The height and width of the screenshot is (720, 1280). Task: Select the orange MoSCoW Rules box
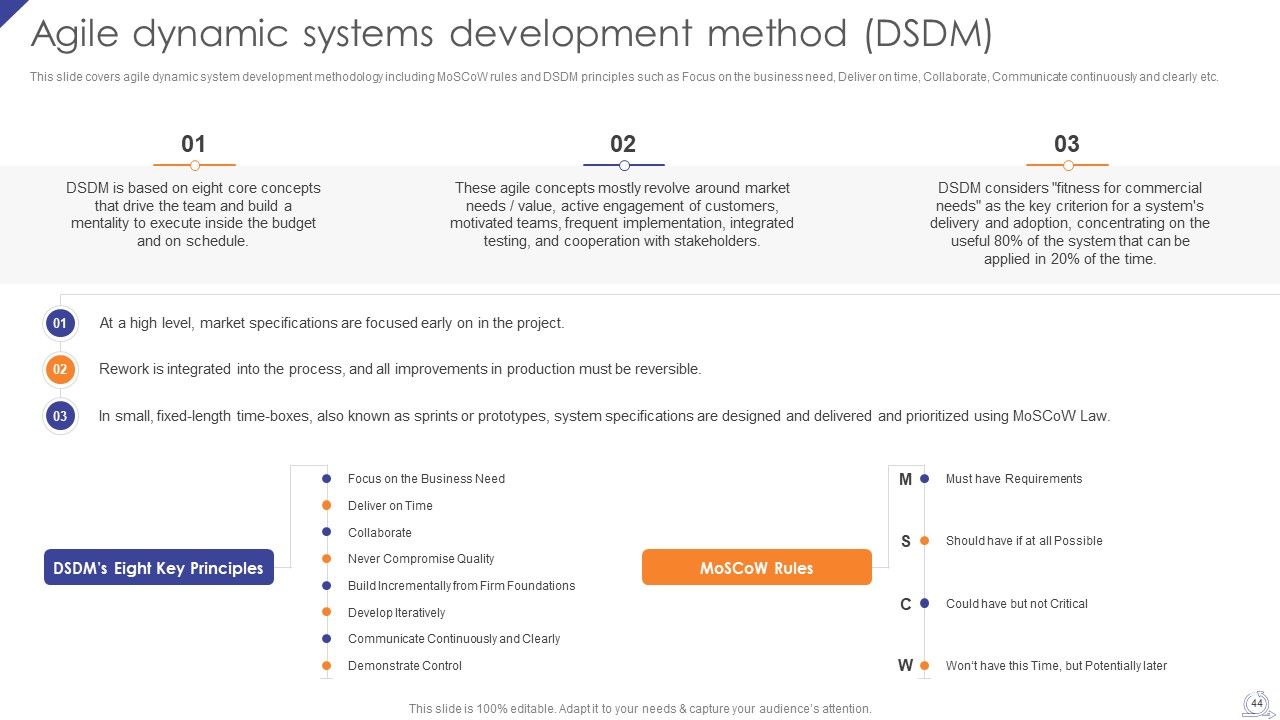(x=757, y=567)
